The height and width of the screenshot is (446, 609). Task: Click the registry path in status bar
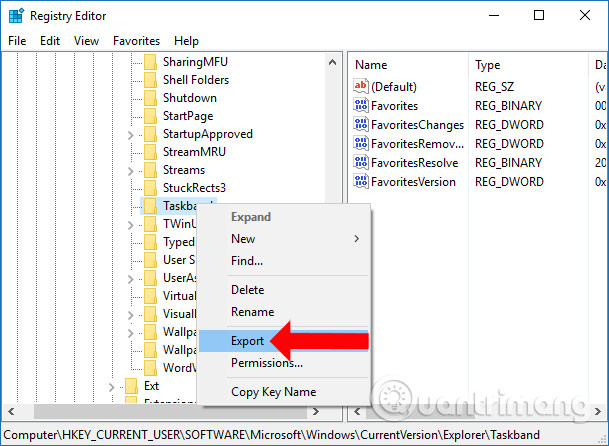tap(271, 434)
